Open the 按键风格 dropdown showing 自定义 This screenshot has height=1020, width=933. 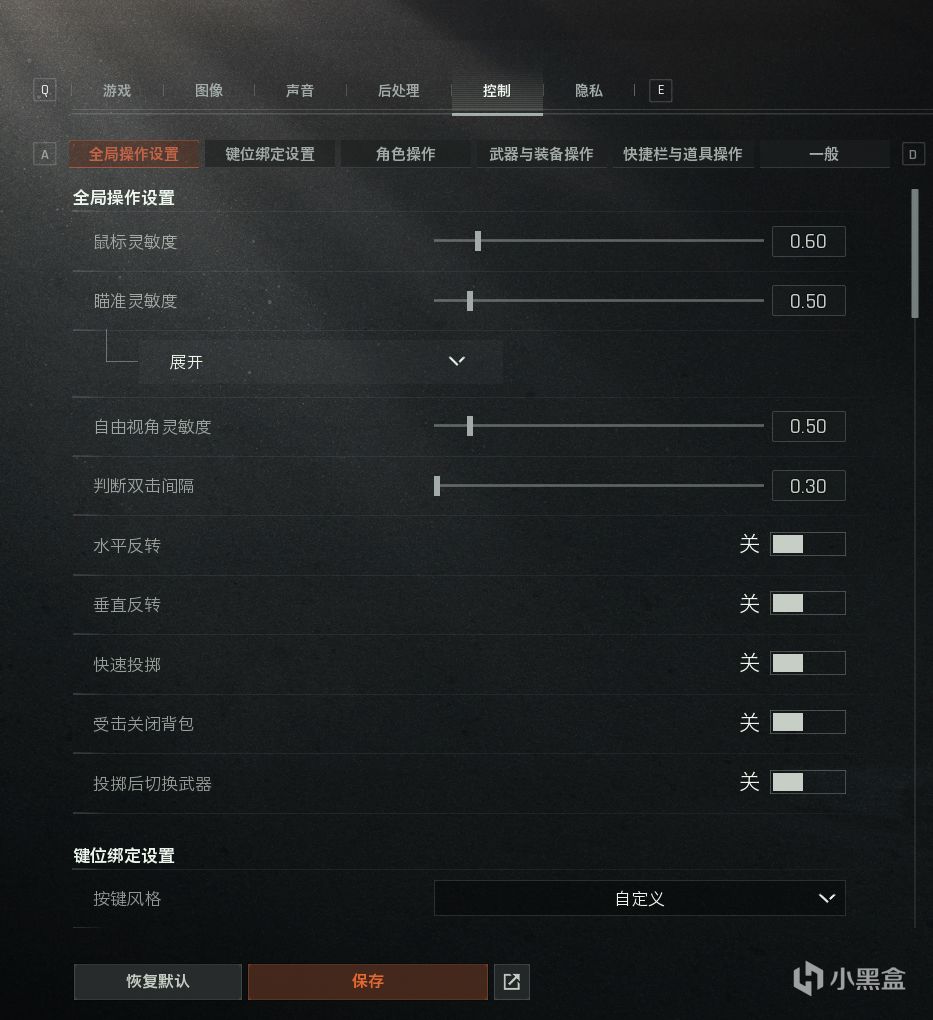tap(640, 898)
